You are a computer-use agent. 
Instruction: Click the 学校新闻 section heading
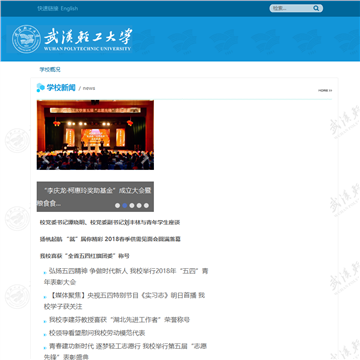pyautogui.click(x=61, y=88)
